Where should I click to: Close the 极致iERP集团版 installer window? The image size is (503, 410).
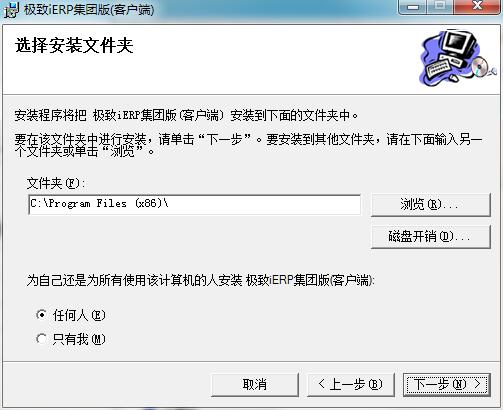click(477, 7)
